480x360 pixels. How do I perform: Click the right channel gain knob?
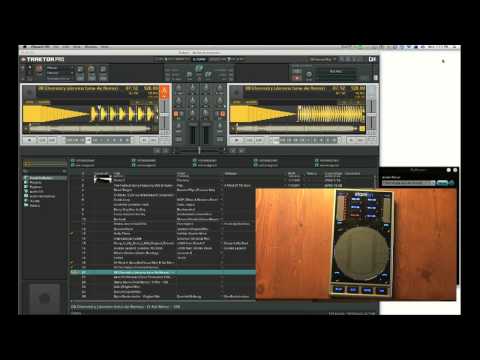[220, 88]
